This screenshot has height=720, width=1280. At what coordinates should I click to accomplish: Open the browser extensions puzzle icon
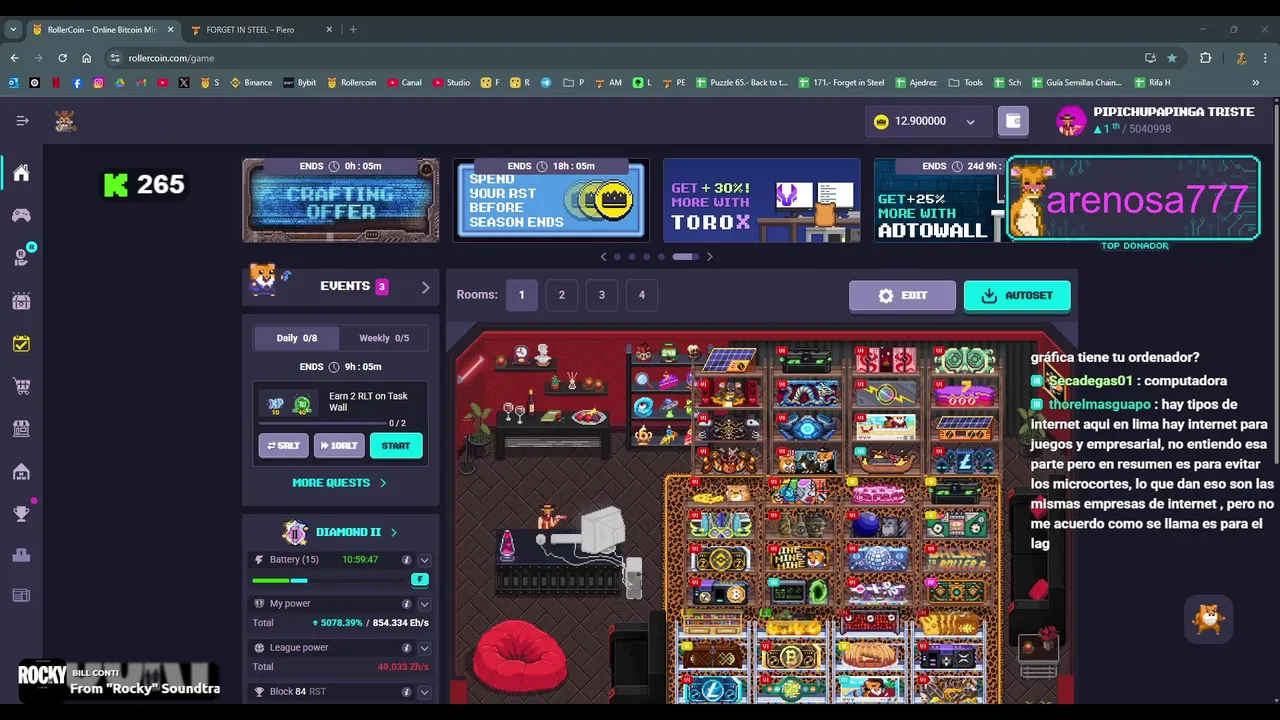1205,58
